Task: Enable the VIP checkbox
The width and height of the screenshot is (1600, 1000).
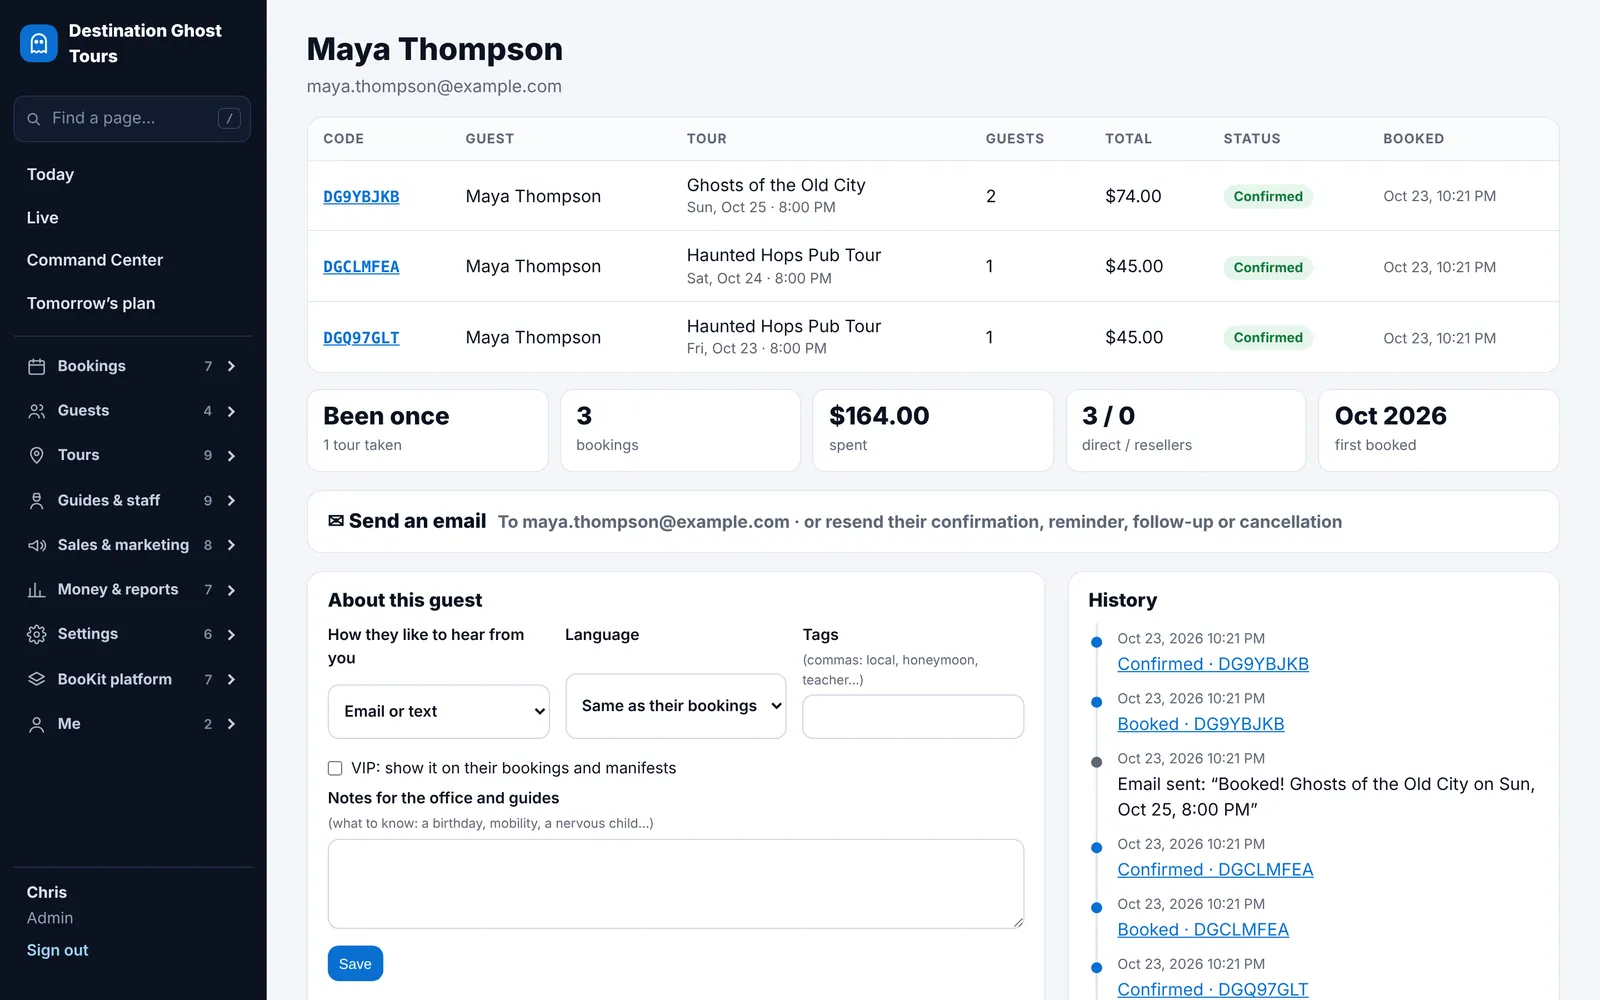Action: click(x=335, y=768)
